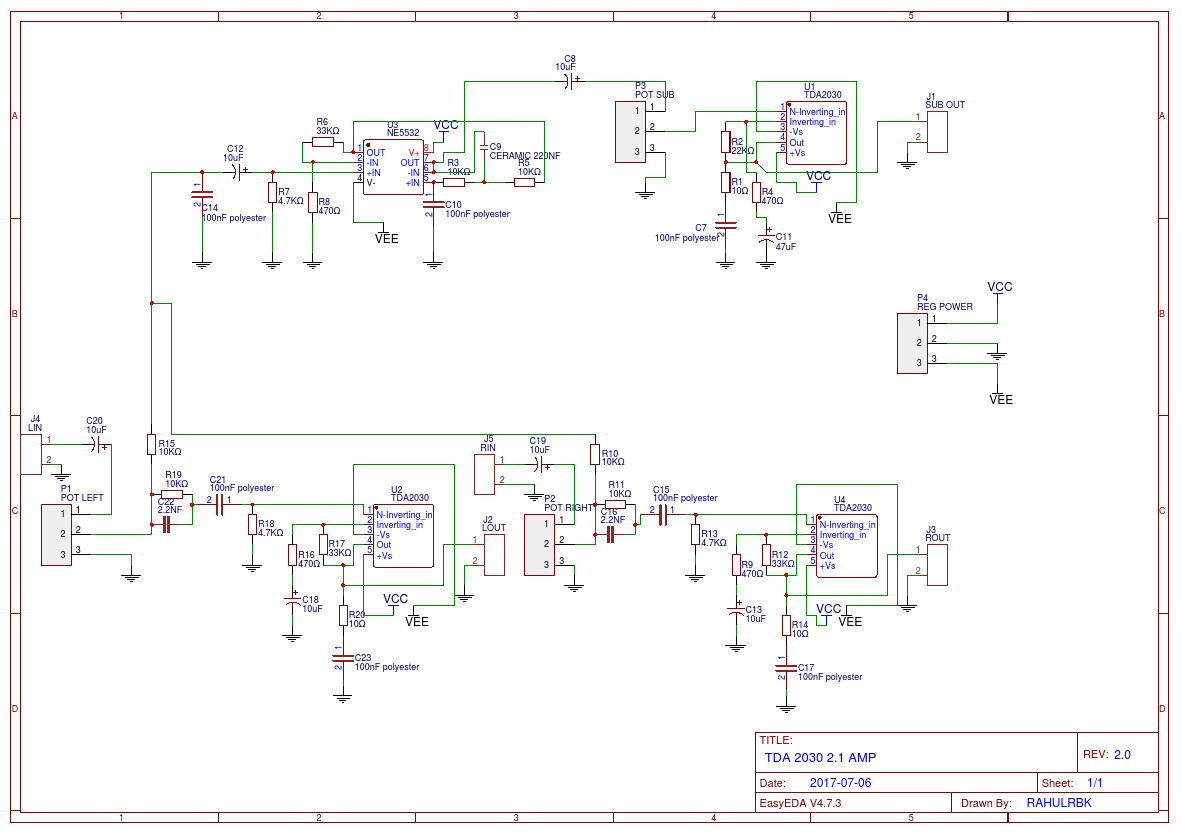Screen dimensions: 1181x833
Task: Click the R5 10KΩ resistor symbol
Action: (x=524, y=182)
